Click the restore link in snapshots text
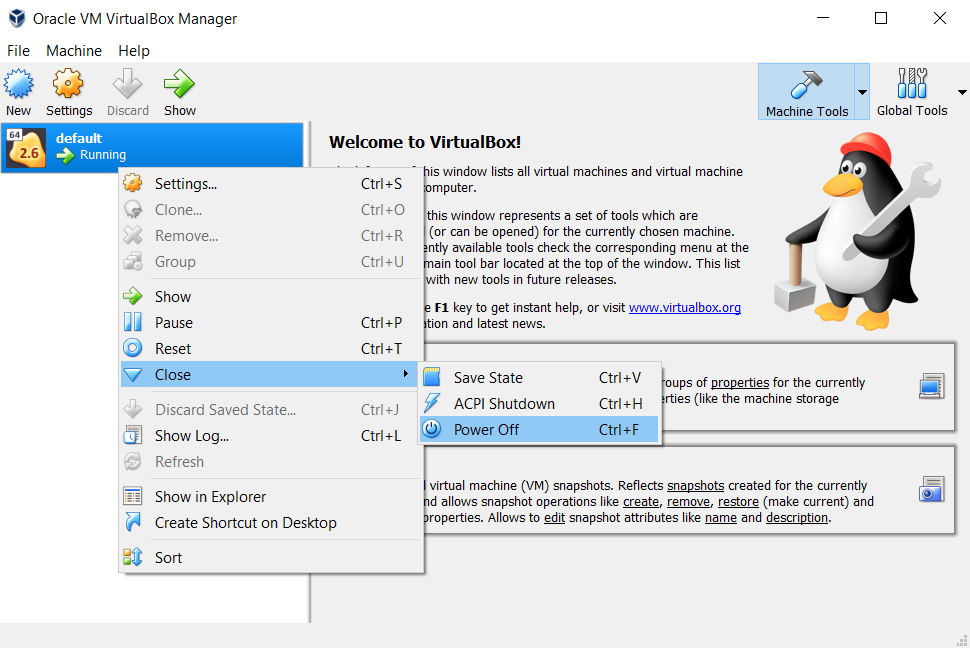This screenshot has height=648, width=970. pyautogui.click(x=738, y=501)
